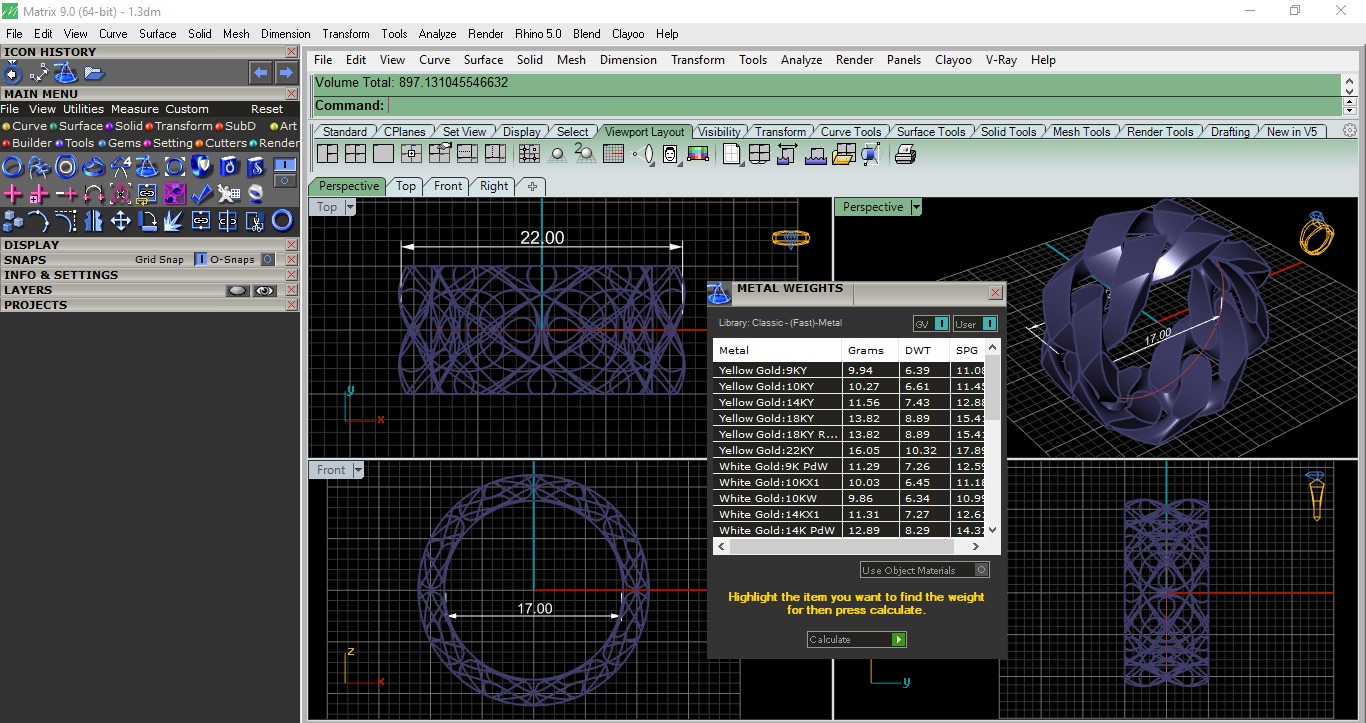Click the oval toggle in Layers panel
Image resolution: width=1366 pixels, height=723 pixels.
[237, 290]
